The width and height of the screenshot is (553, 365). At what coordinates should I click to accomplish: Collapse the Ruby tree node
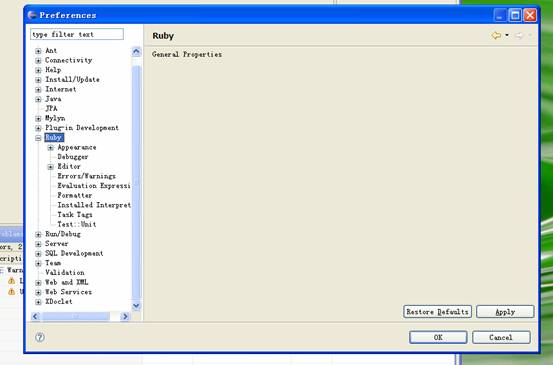(38, 138)
